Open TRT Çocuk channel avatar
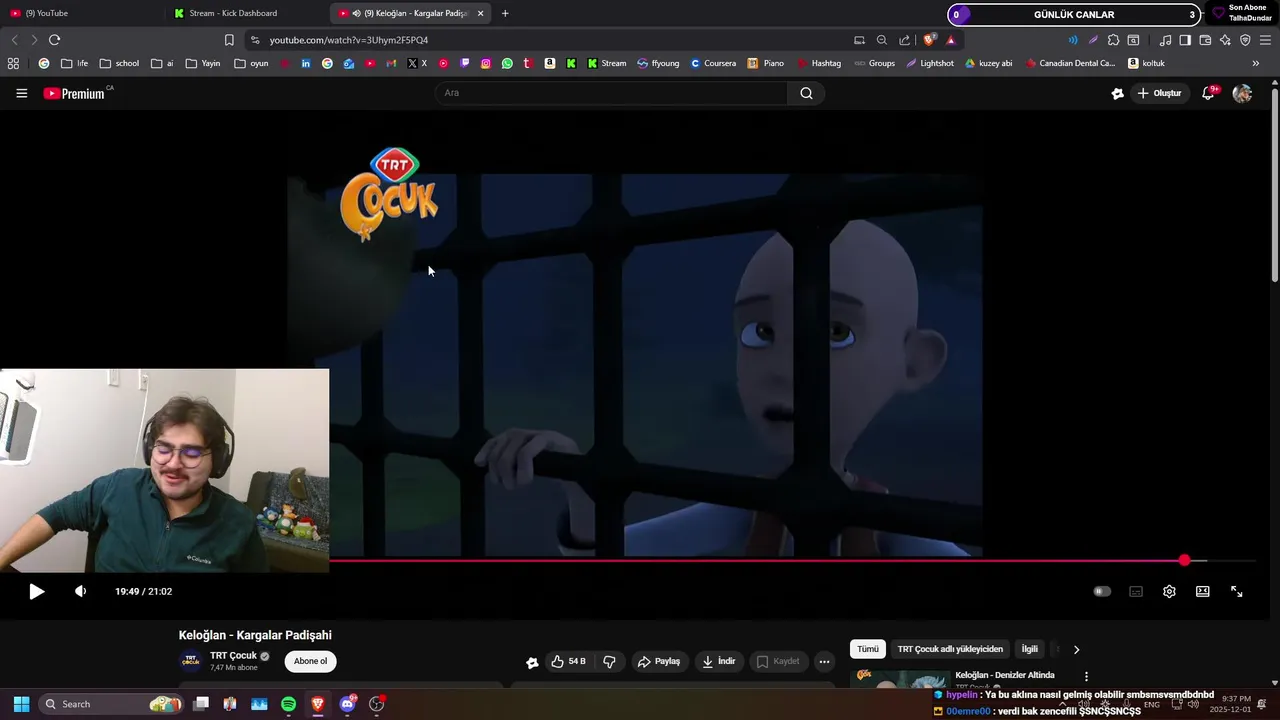Viewport: 1280px width, 720px height. pyautogui.click(x=190, y=661)
